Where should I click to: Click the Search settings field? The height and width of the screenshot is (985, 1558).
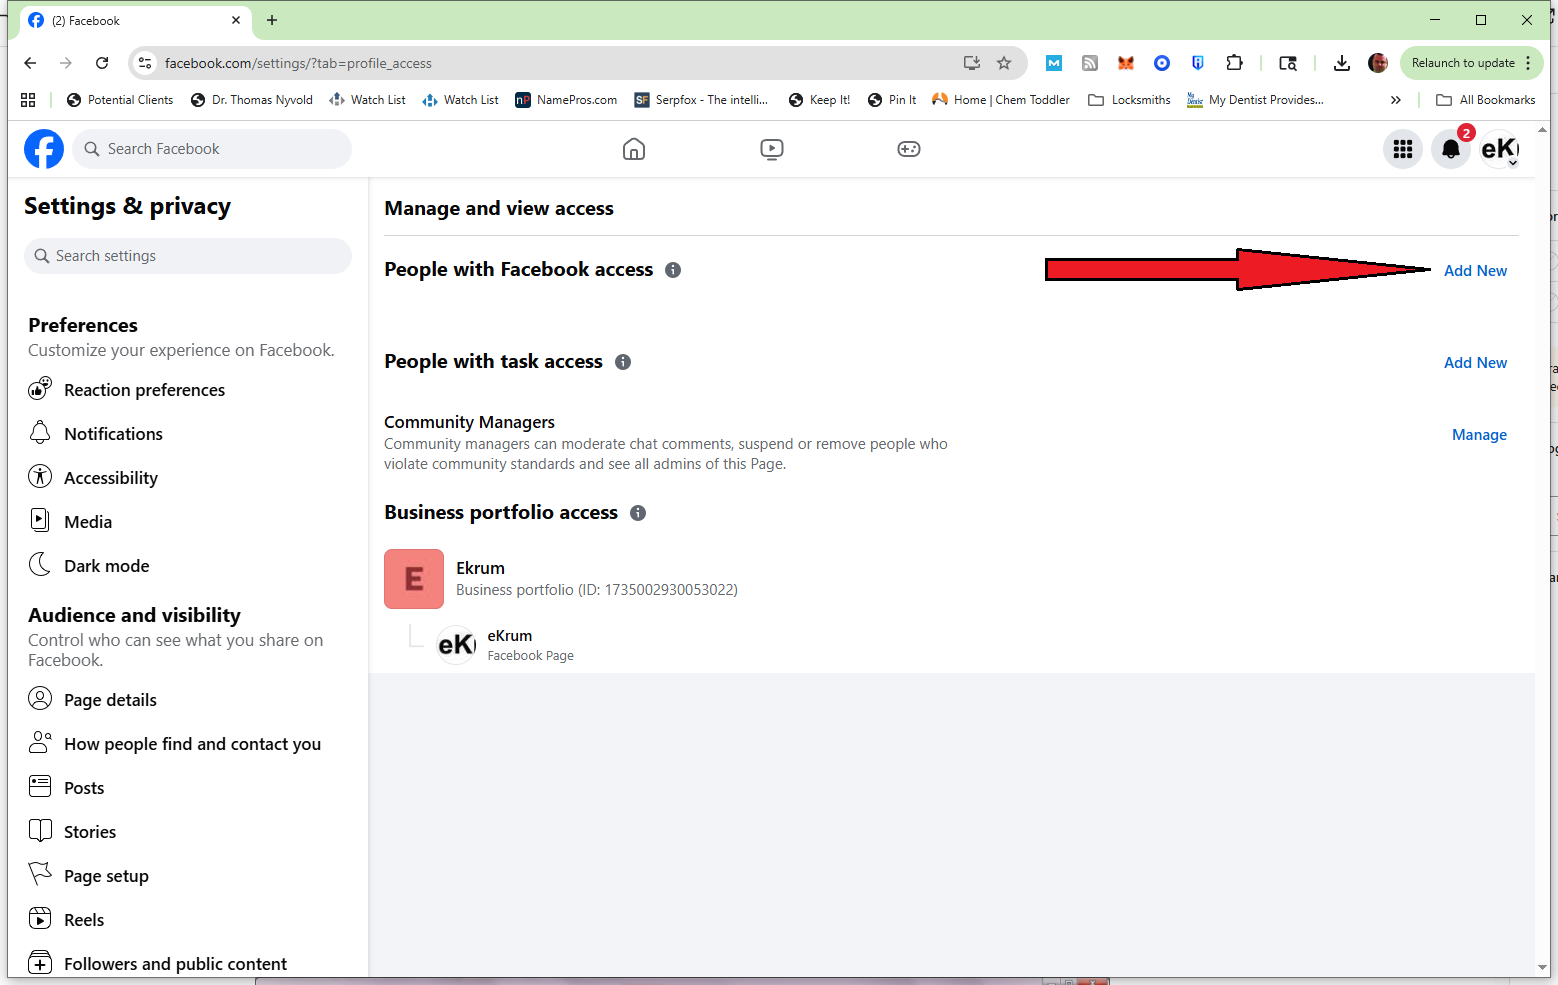[188, 256]
